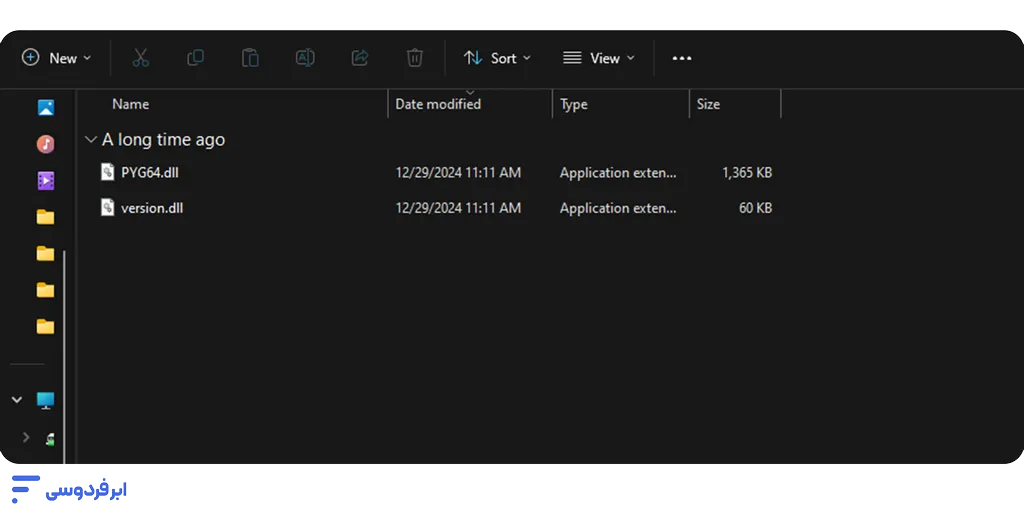Collapse the This PC tree node
This screenshot has height=515, width=1024.
17,400
